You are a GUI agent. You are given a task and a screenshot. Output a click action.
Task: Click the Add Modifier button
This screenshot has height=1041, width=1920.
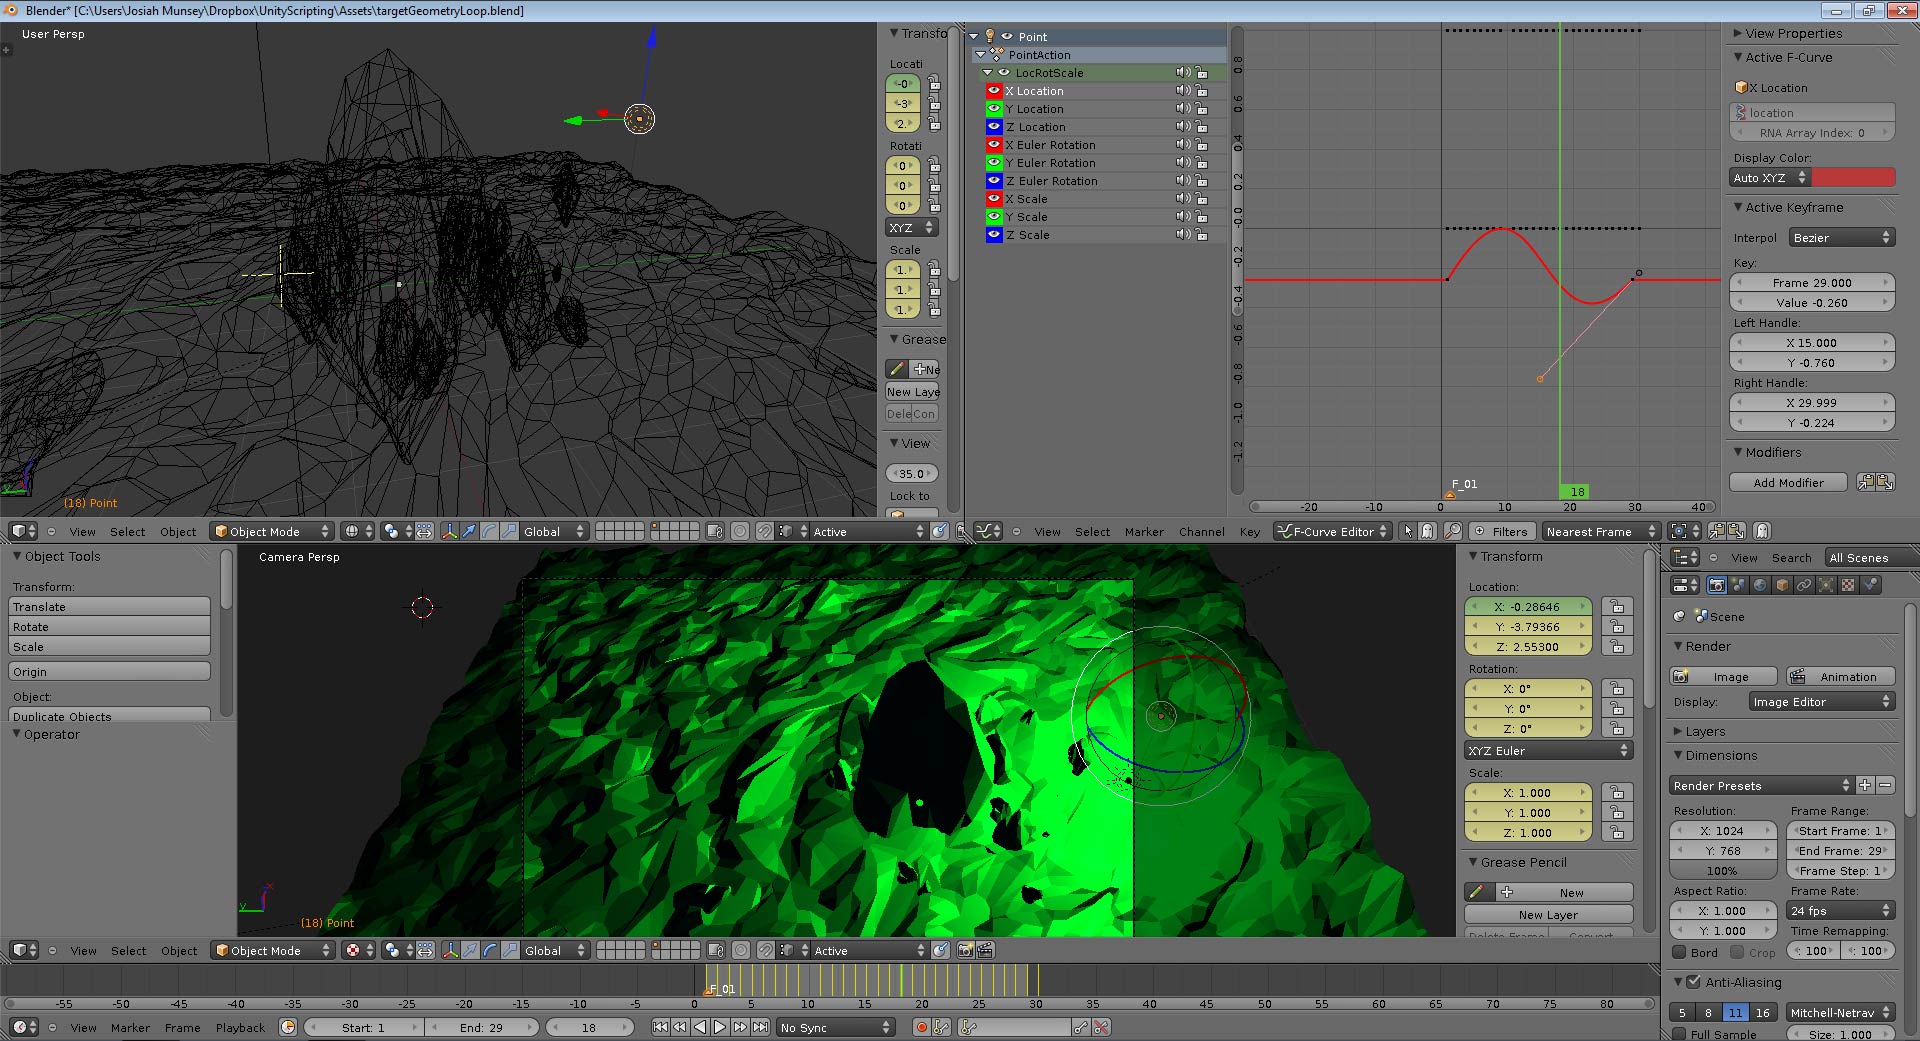(x=1788, y=482)
